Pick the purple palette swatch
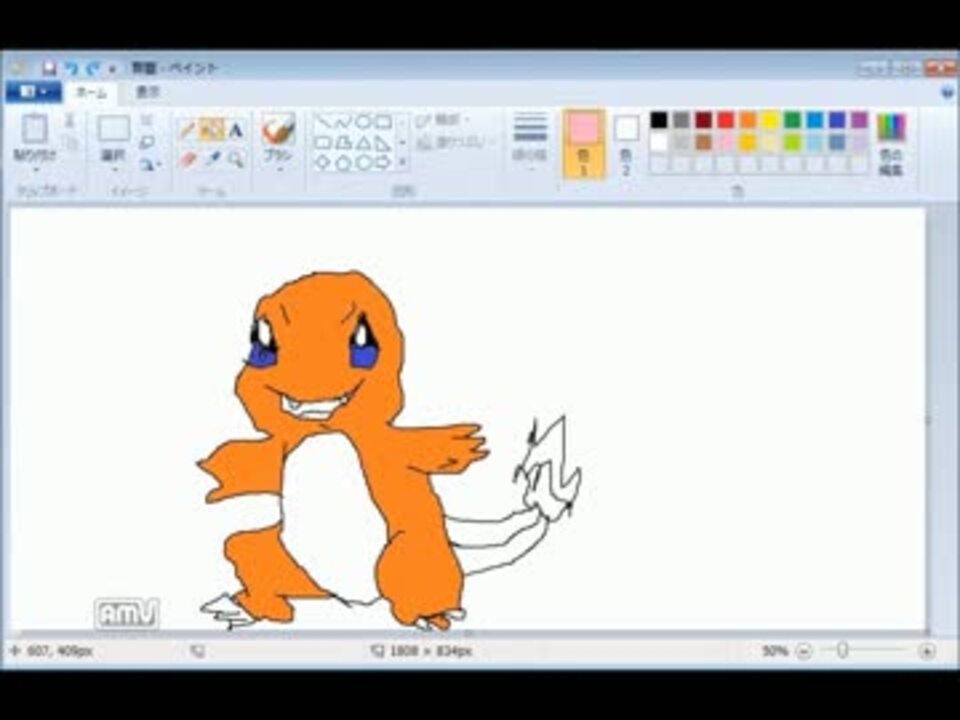The image size is (960, 720). pos(859,120)
